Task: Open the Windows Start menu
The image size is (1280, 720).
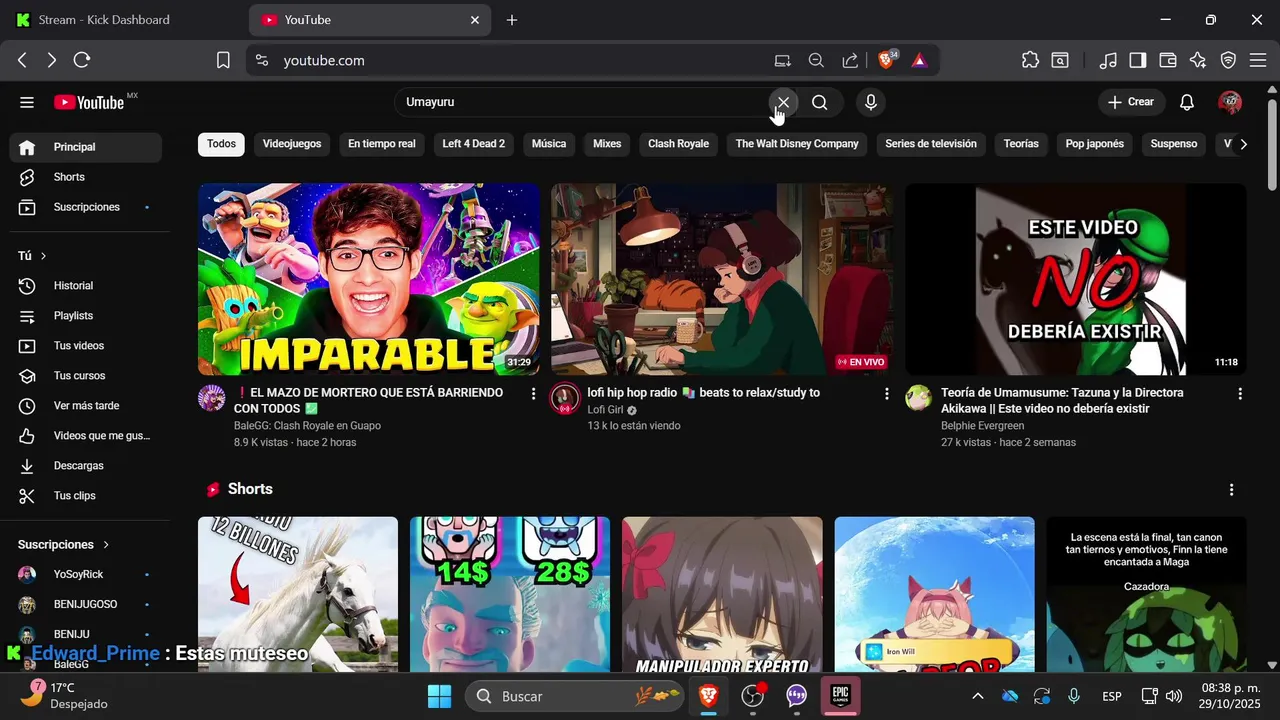Action: point(439,696)
